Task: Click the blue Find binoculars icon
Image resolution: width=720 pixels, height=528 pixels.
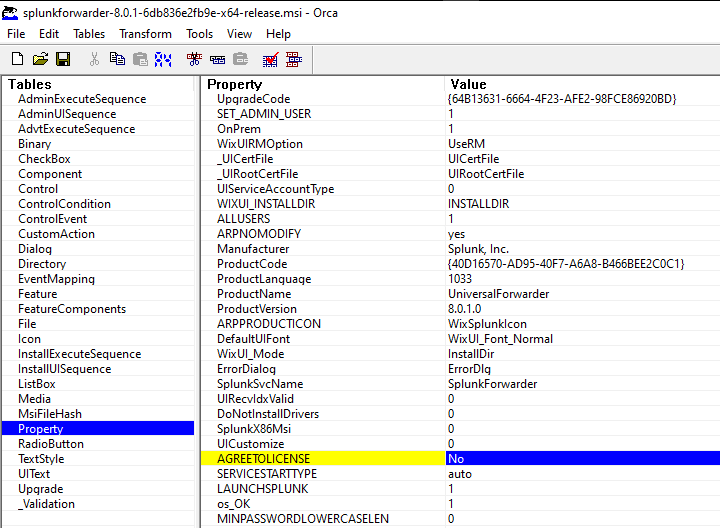Action: pyautogui.click(x=163, y=60)
